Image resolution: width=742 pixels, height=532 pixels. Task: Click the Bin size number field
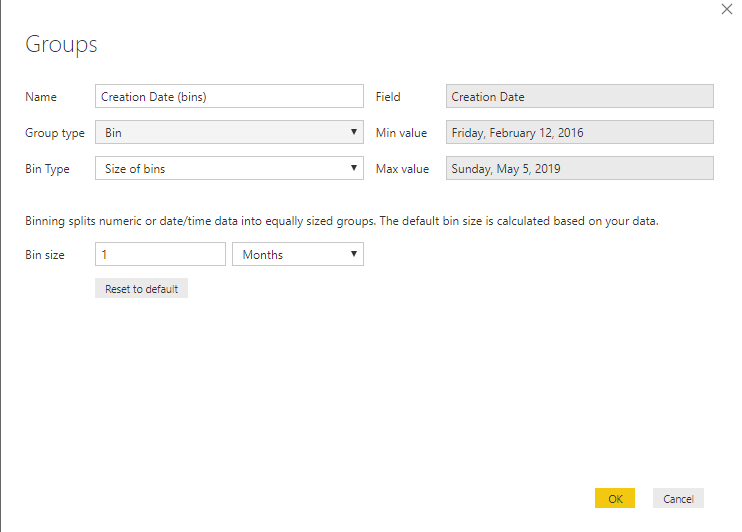coord(160,254)
